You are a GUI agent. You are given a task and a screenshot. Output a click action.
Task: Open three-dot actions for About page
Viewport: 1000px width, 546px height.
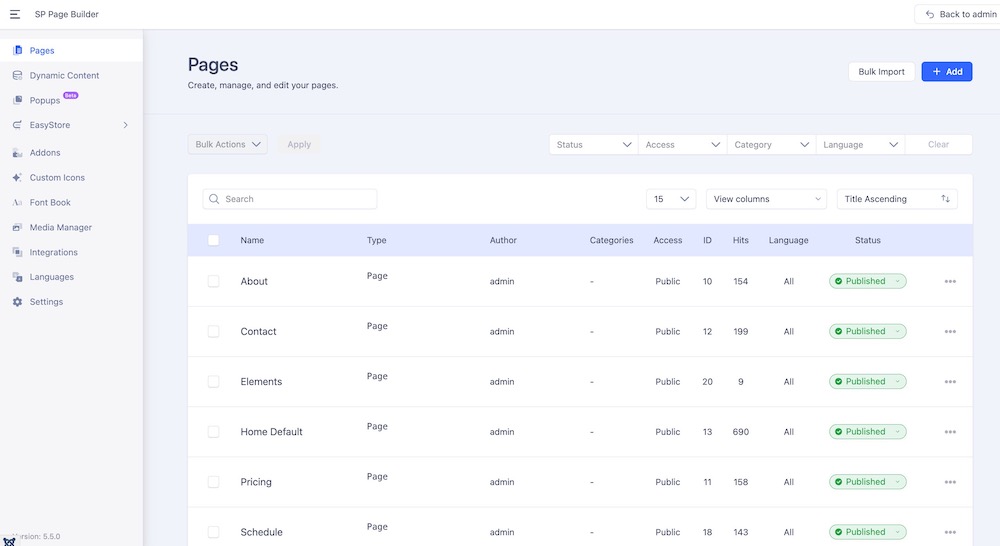tap(950, 282)
